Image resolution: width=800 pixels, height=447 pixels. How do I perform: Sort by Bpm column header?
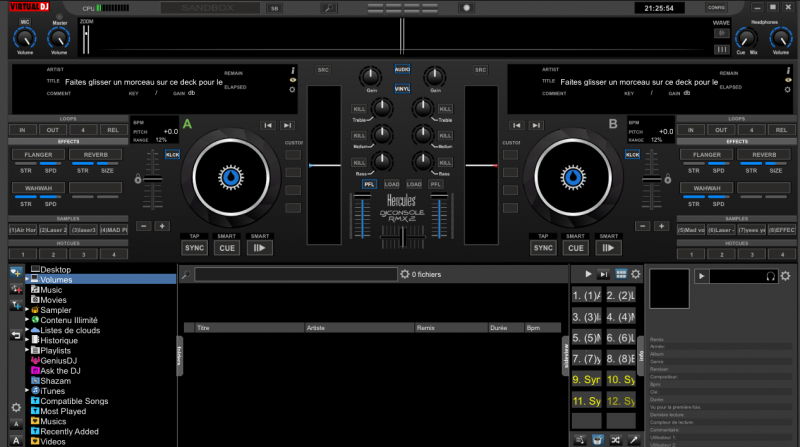click(542, 328)
